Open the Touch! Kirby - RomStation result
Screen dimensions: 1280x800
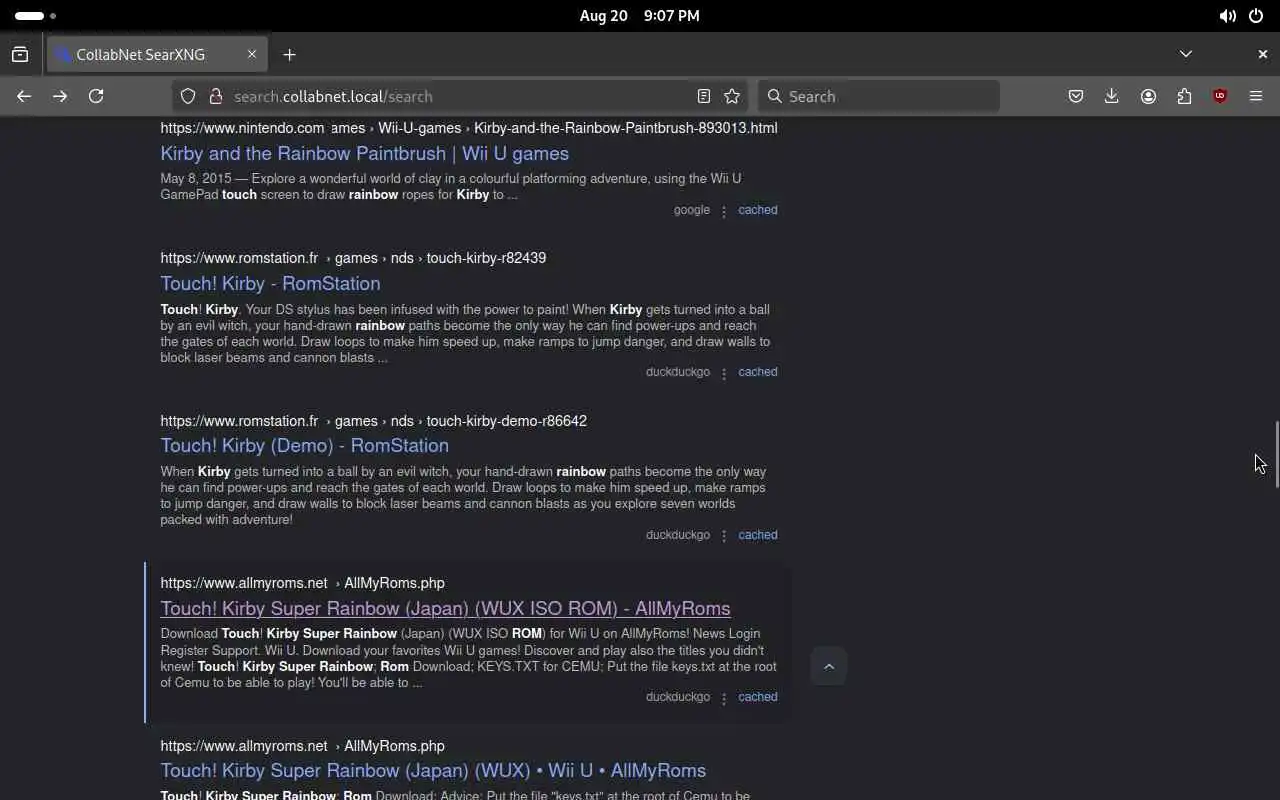(270, 283)
